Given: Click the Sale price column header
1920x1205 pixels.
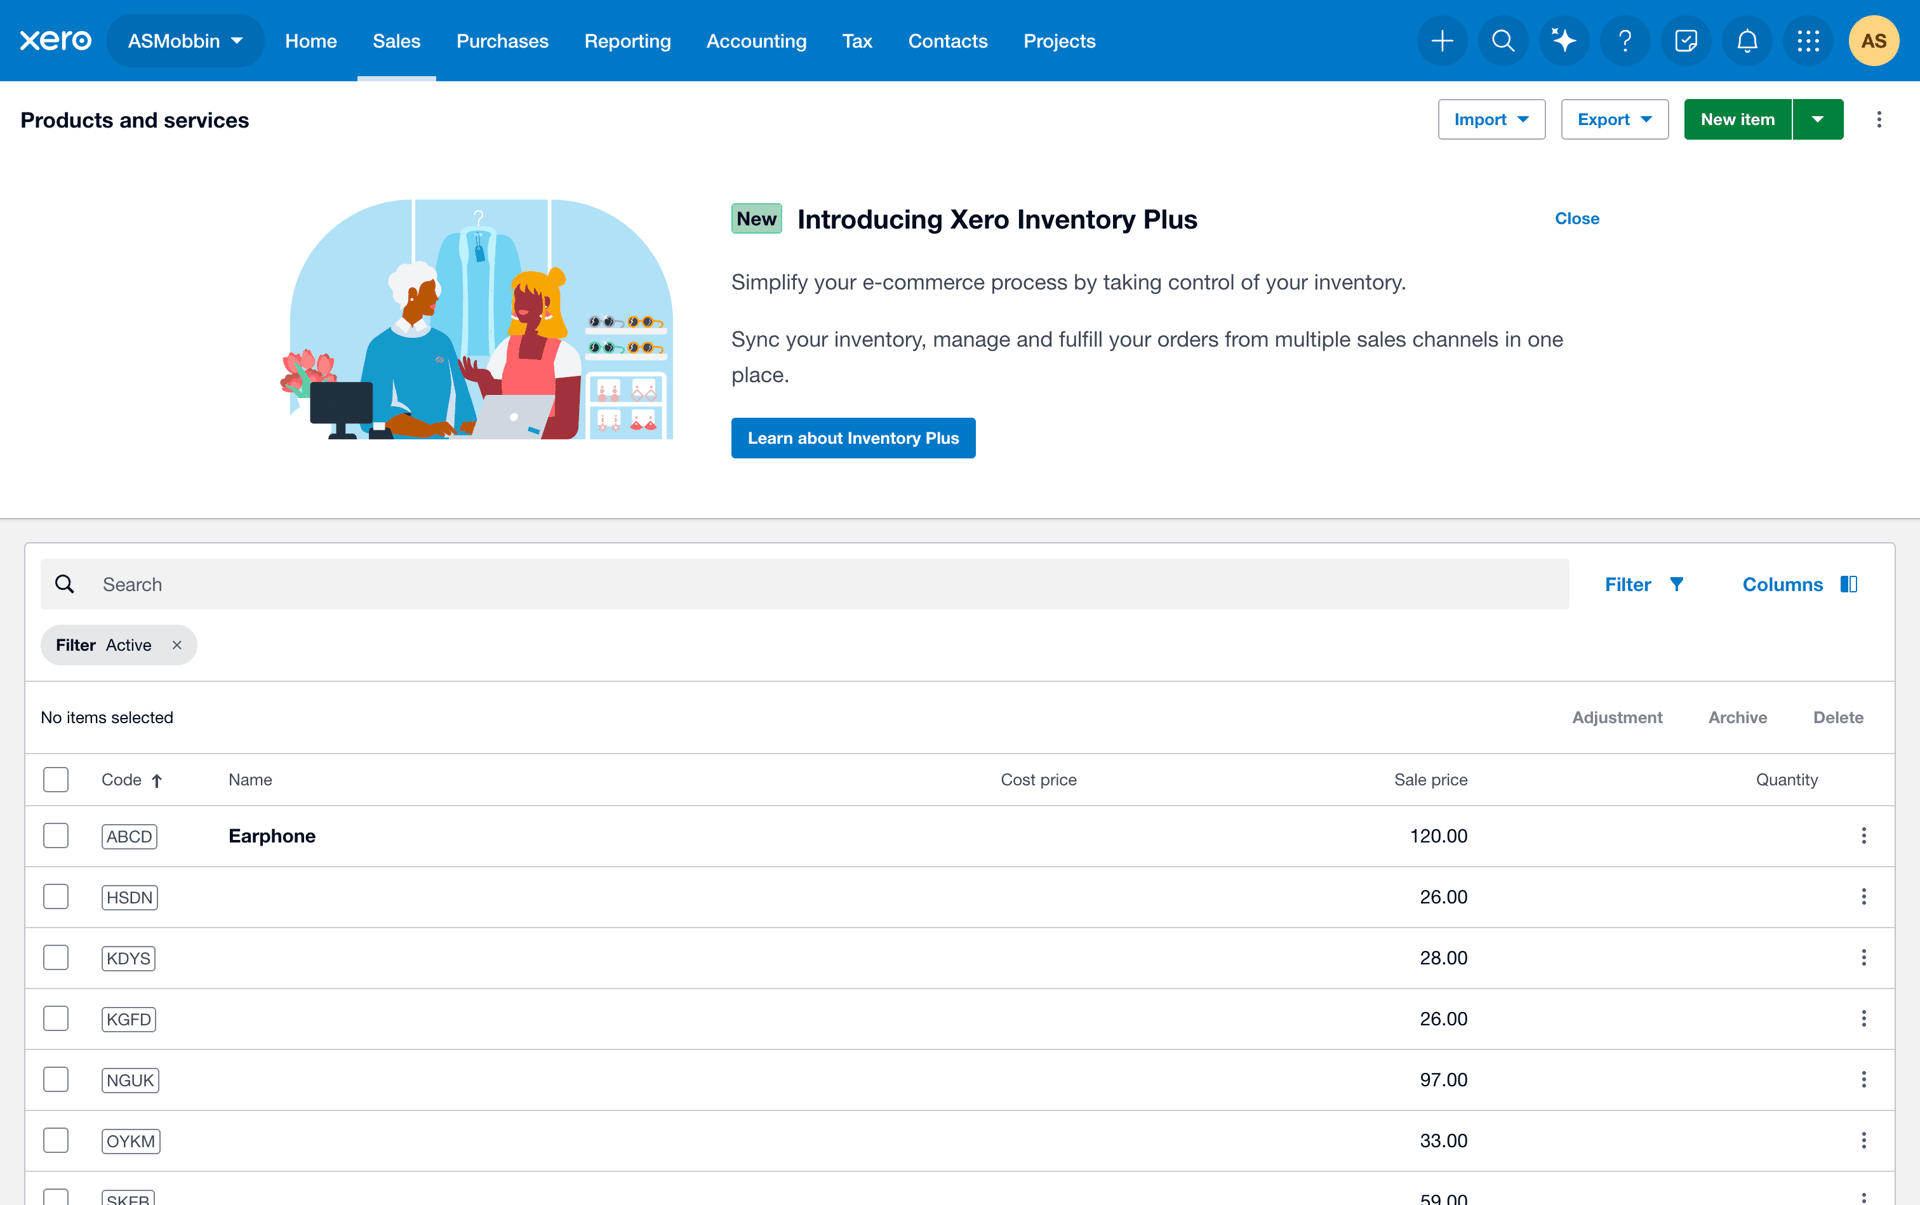Looking at the screenshot, I should tap(1430, 780).
